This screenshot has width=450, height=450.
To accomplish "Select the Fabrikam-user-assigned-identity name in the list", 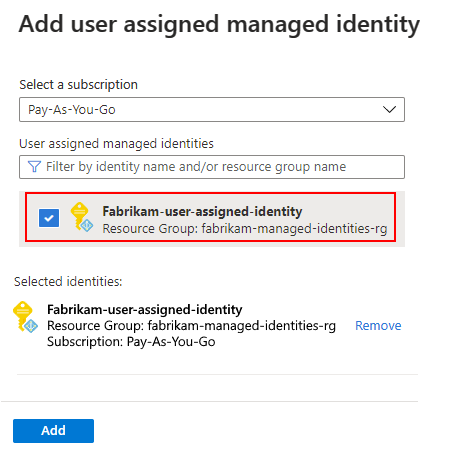I will pos(202,211).
